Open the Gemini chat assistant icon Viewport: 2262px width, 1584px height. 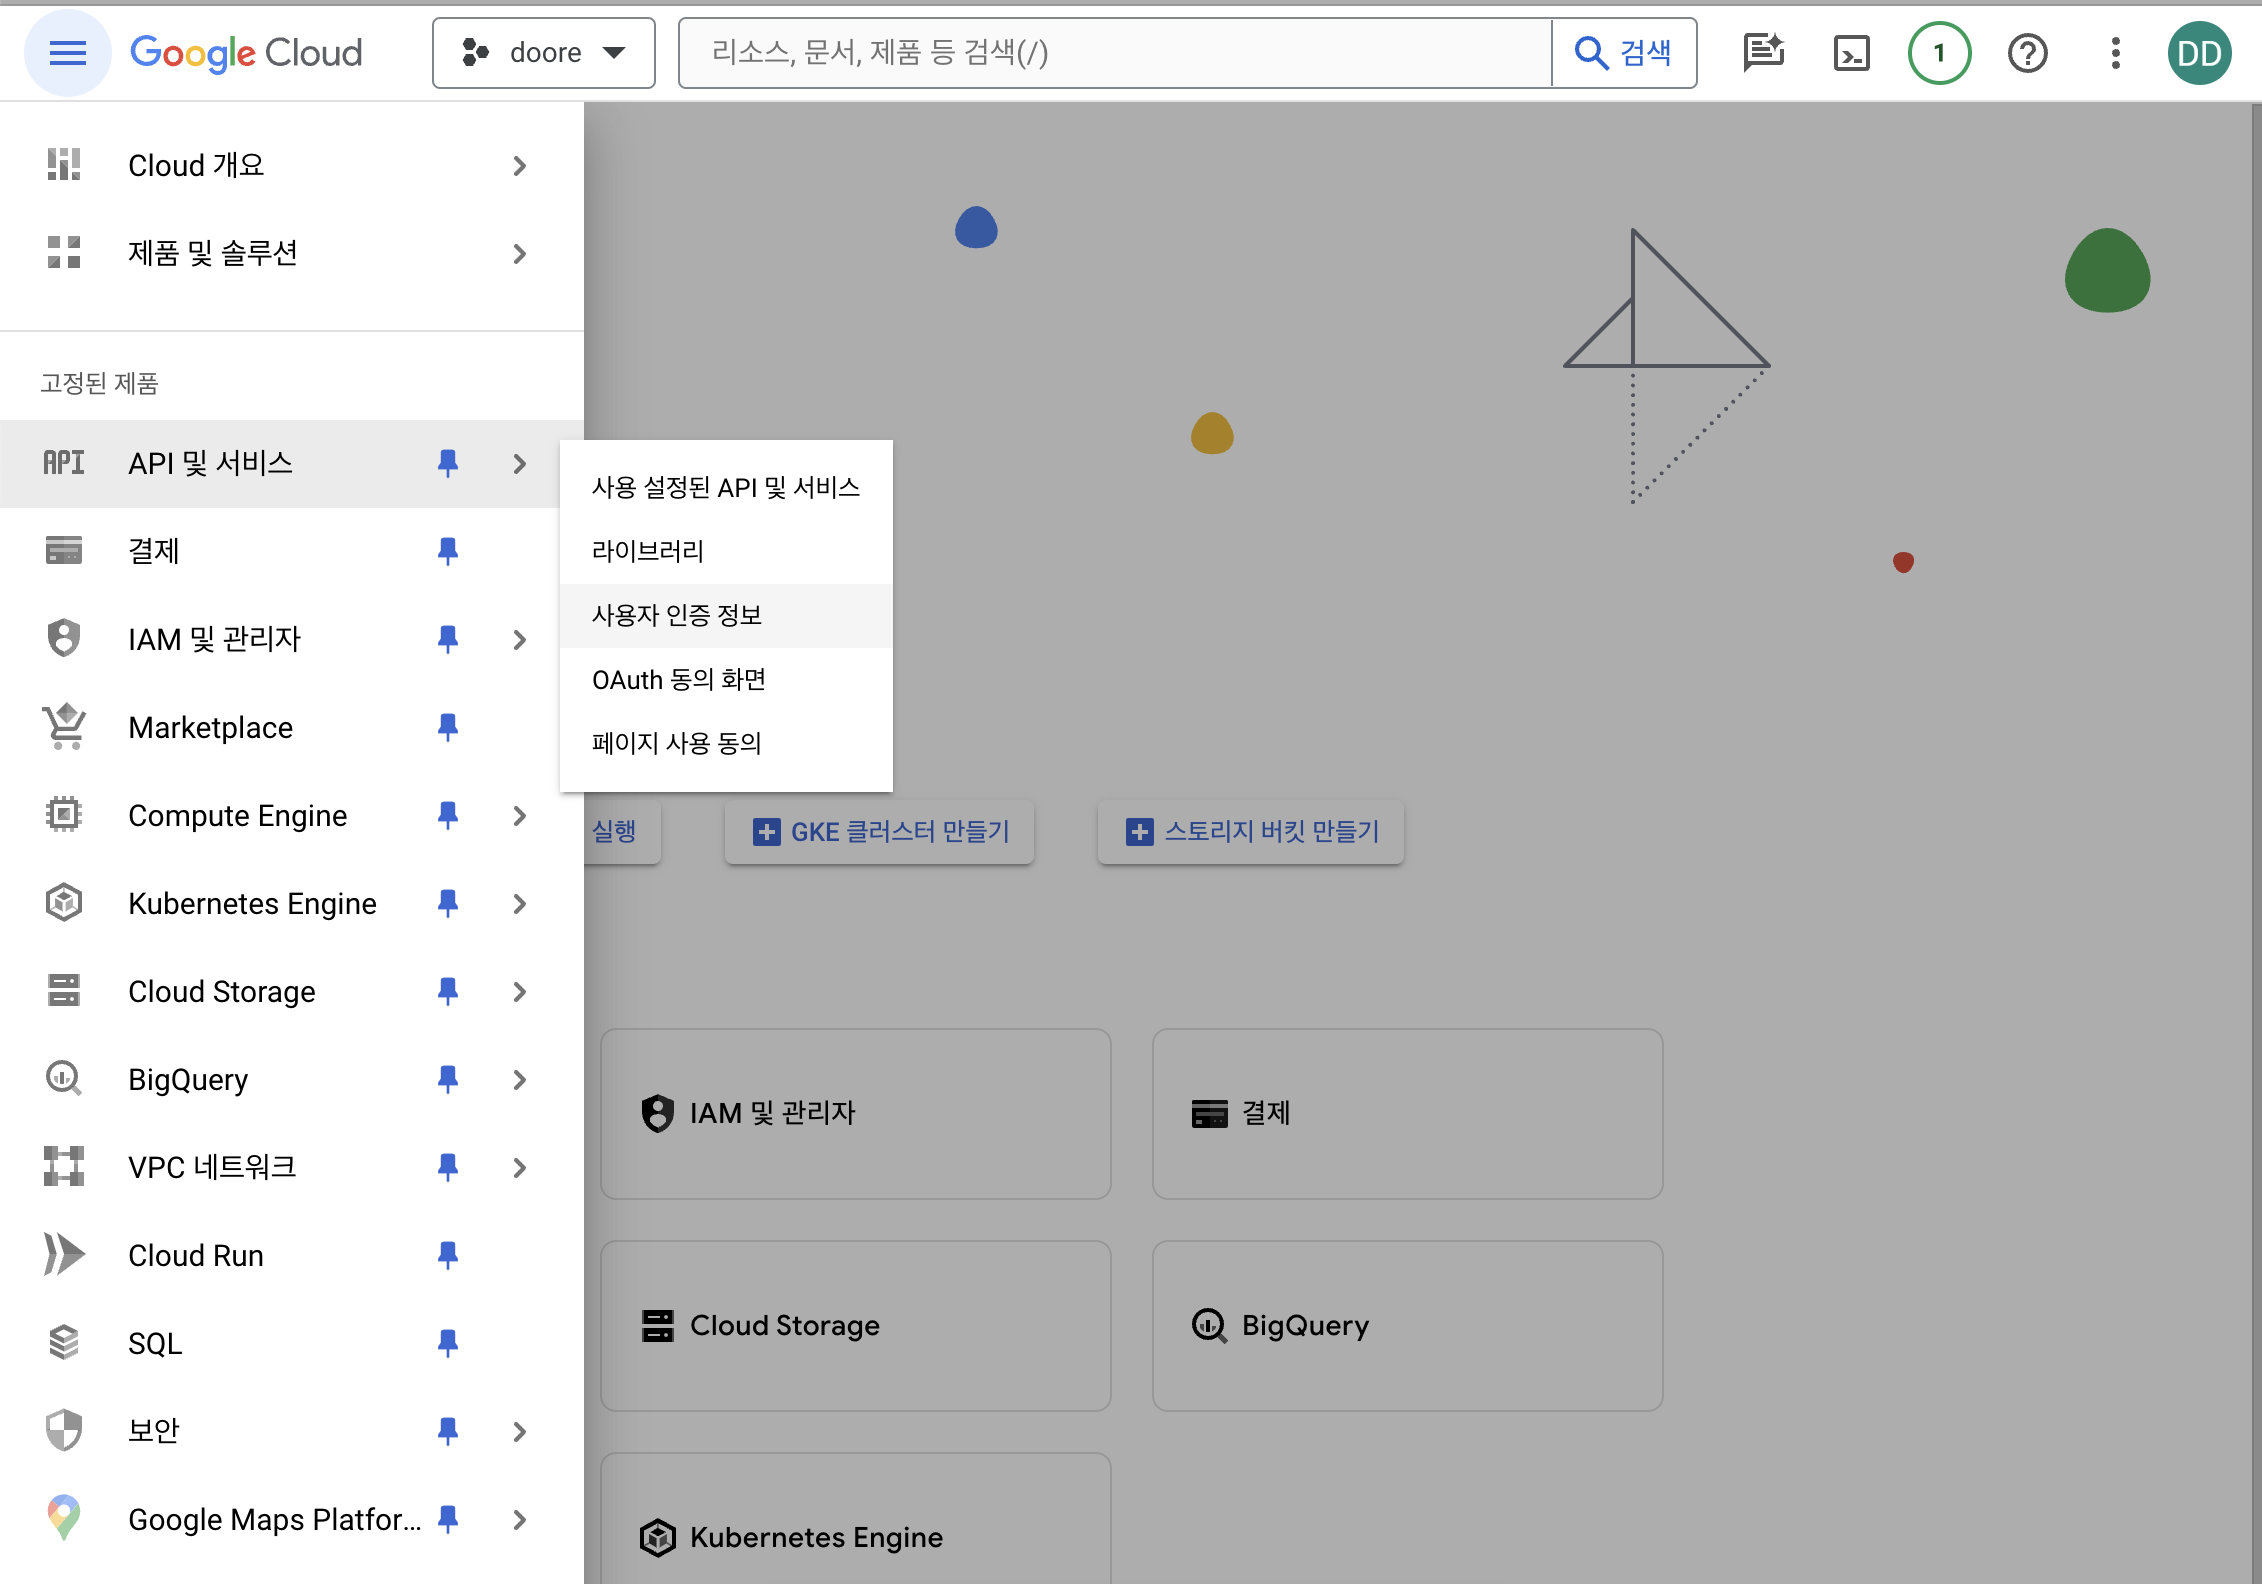coord(1763,53)
